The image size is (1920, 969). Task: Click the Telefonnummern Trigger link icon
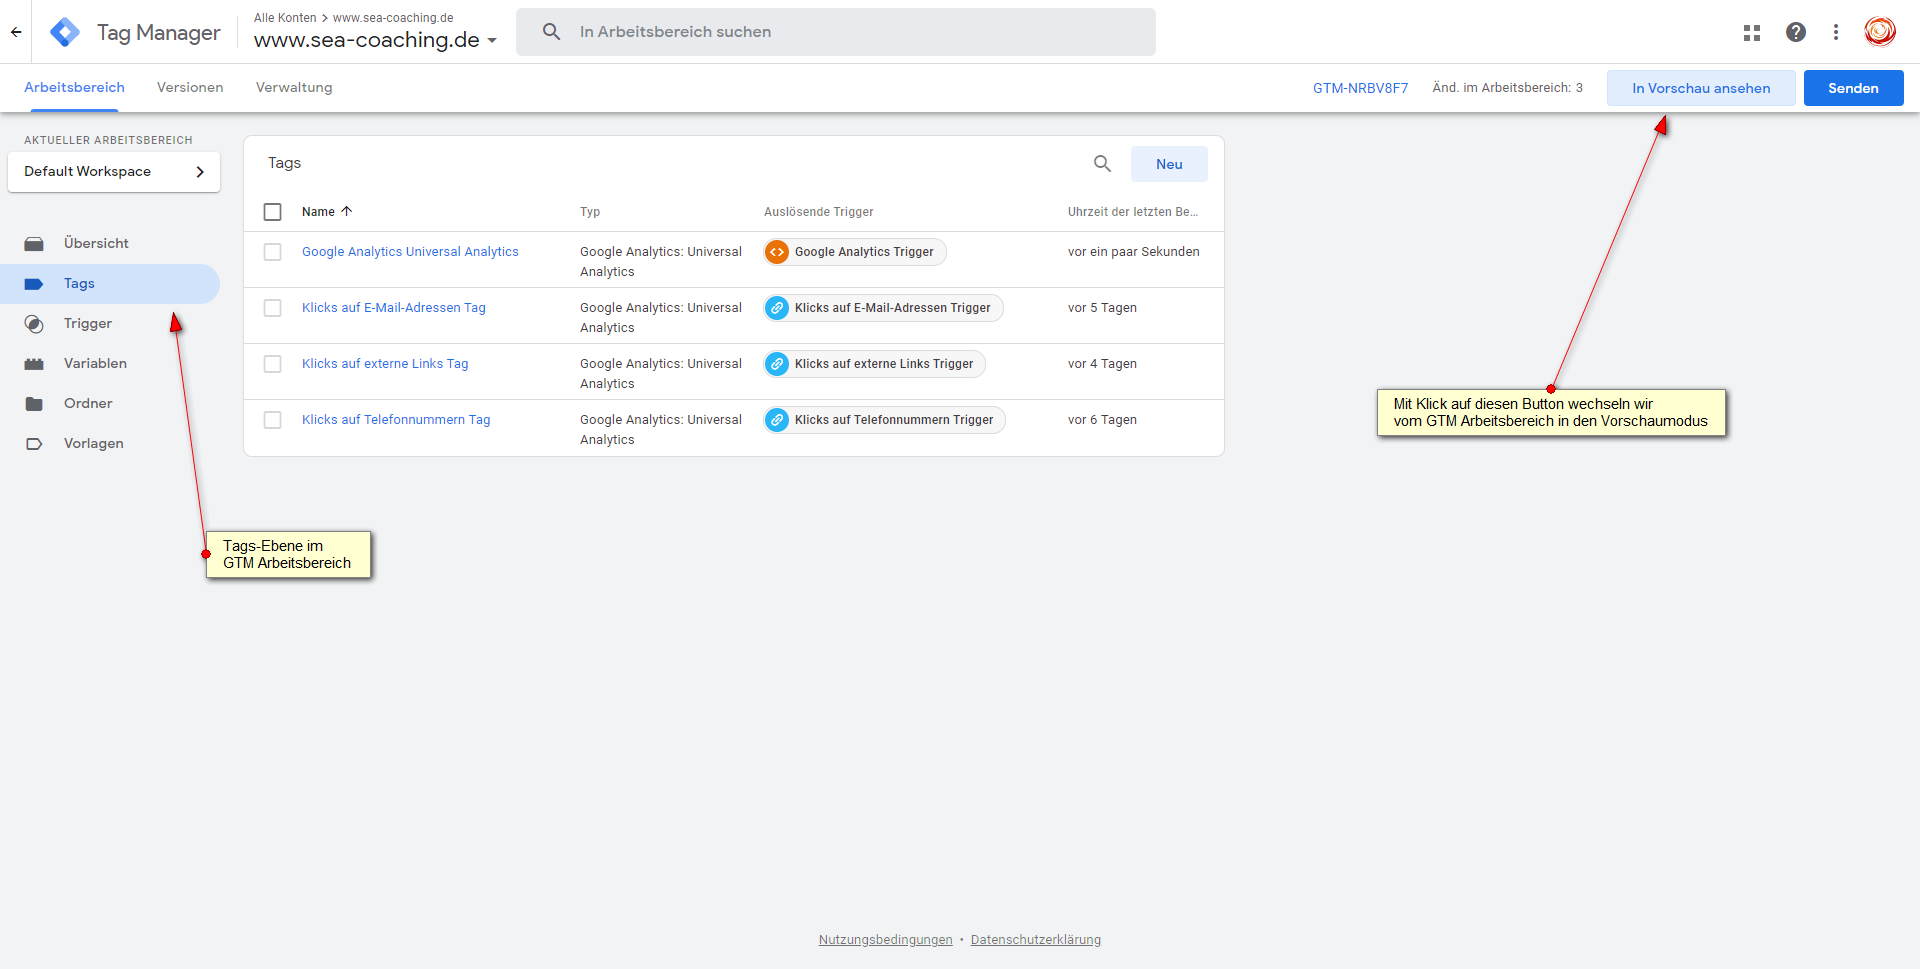click(777, 420)
